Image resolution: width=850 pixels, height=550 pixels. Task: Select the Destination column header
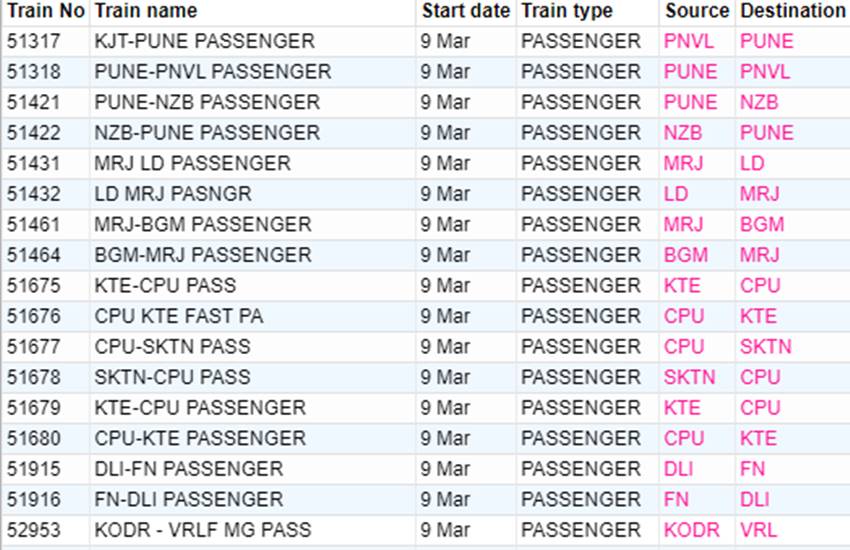792,11
